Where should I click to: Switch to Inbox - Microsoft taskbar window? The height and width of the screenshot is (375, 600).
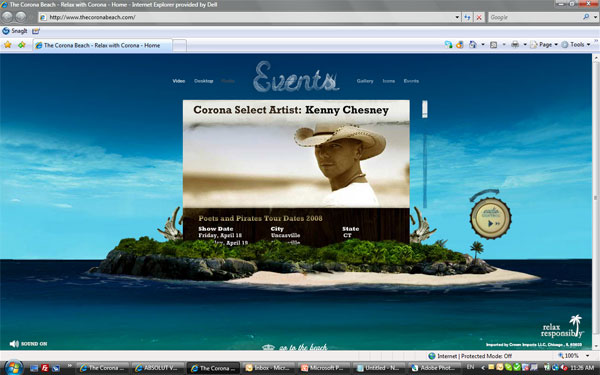[x=269, y=368]
